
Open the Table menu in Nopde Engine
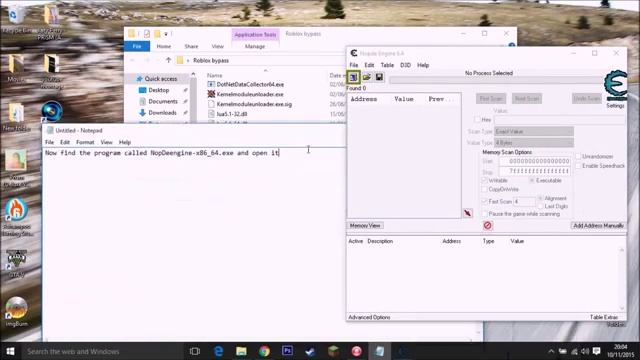[387, 65]
